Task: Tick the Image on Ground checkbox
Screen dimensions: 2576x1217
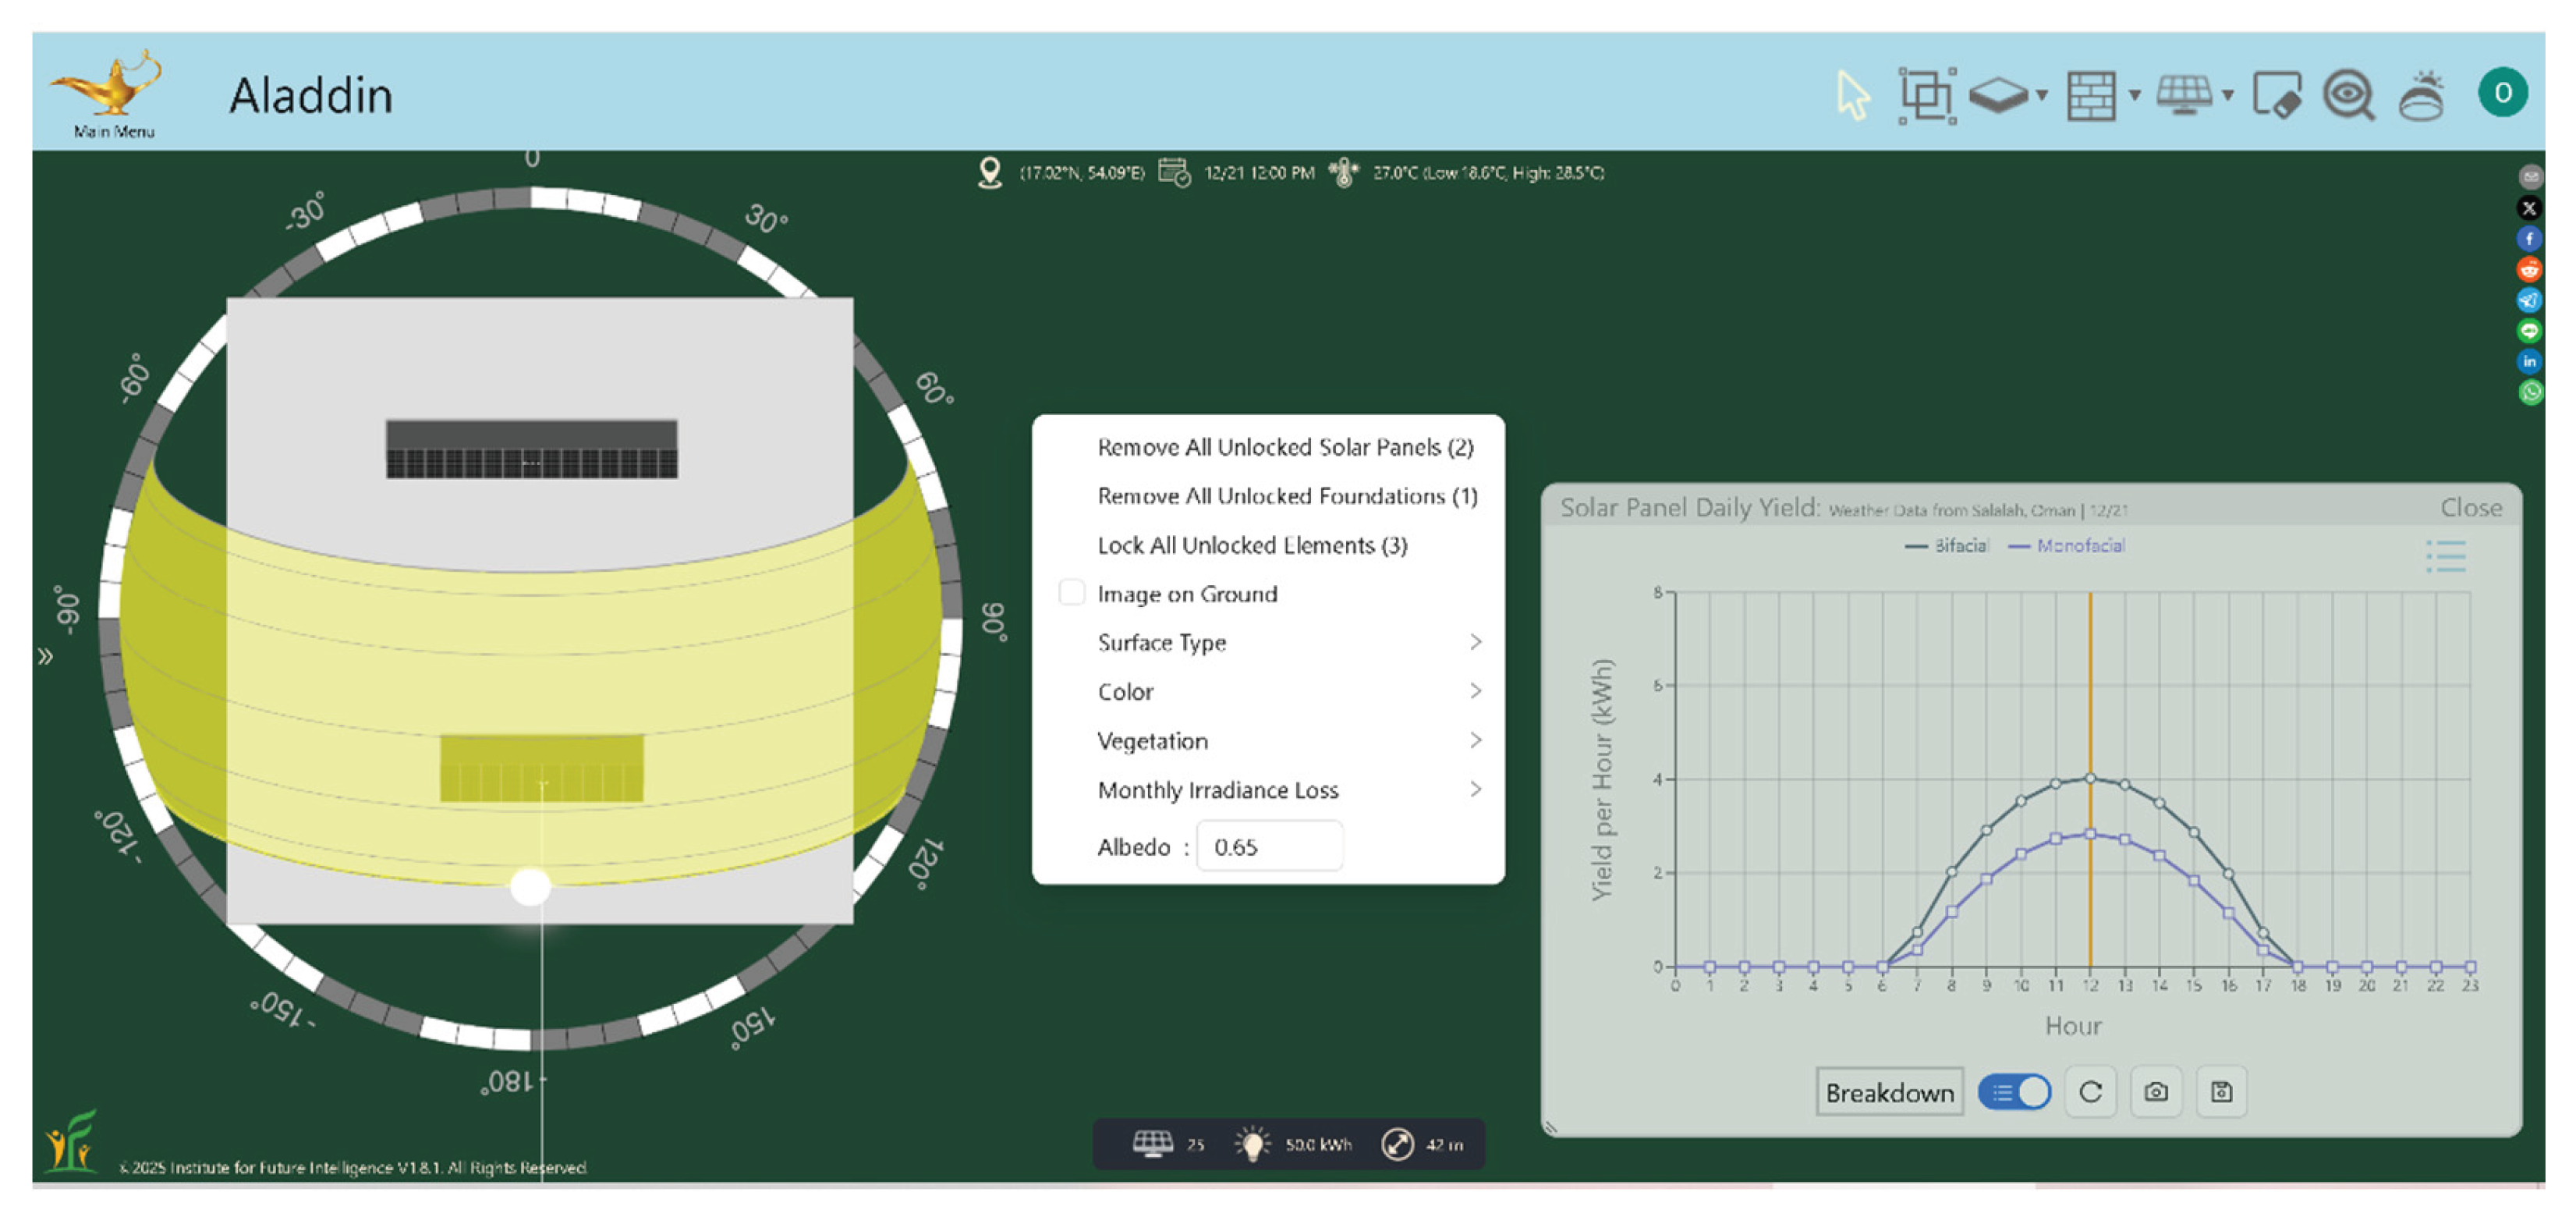Action: tap(1071, 593)
